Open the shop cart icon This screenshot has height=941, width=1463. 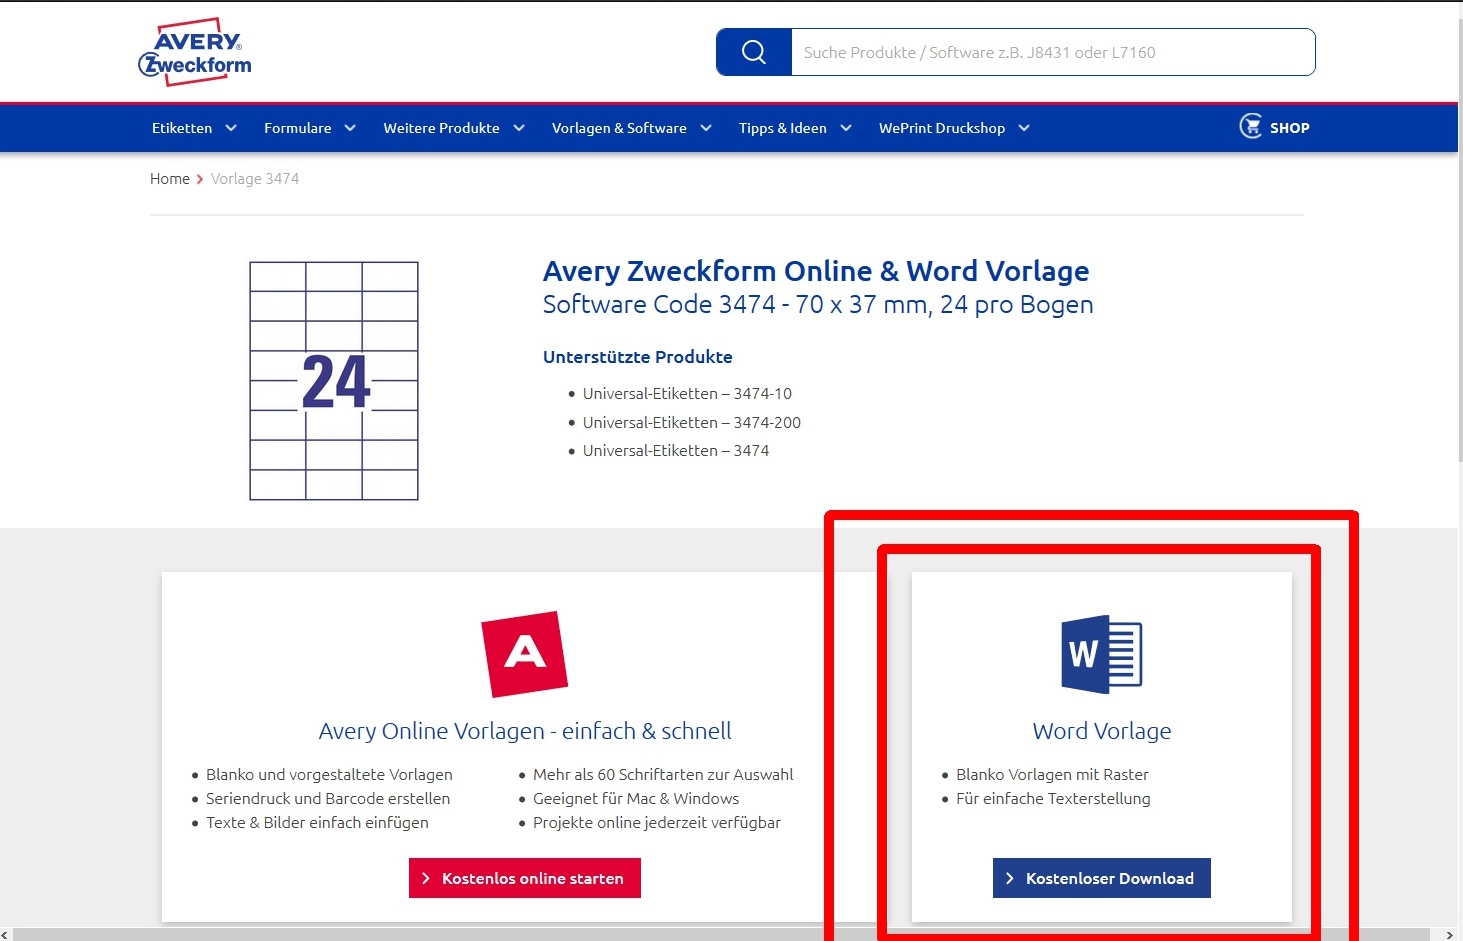click(1251, 126)
